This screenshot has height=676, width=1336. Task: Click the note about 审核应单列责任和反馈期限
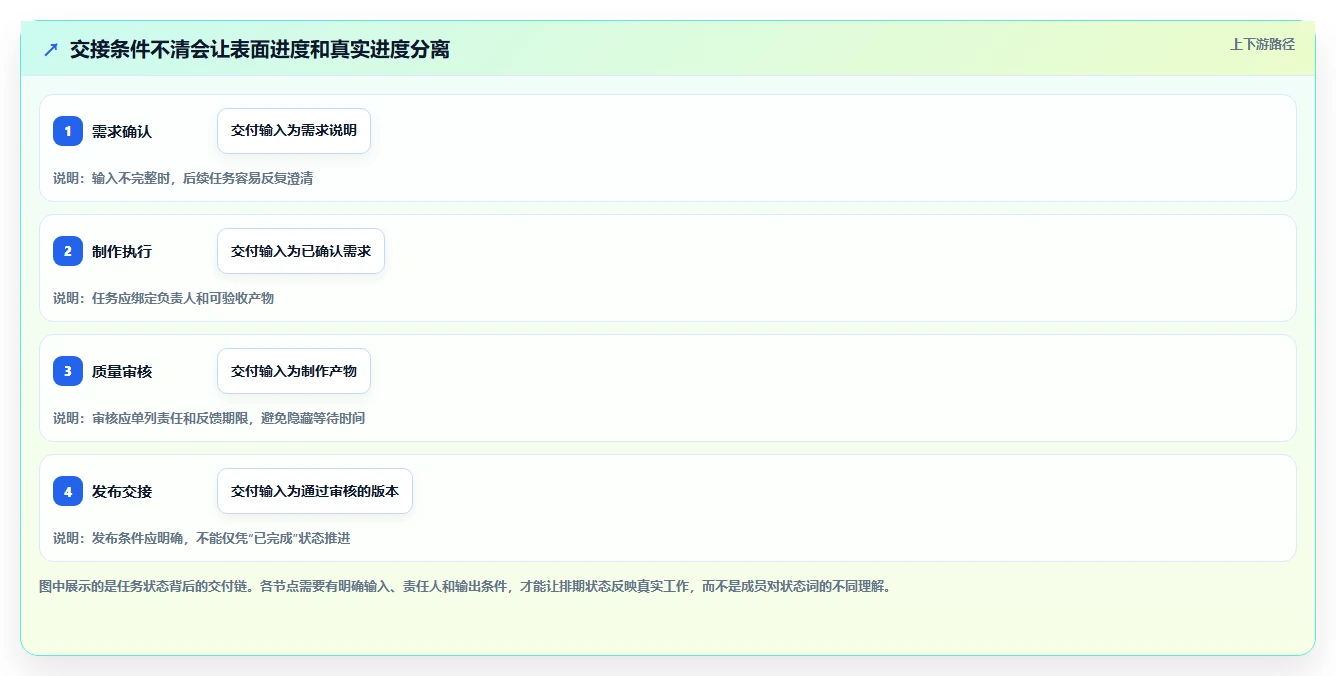pyautogui.click(x=209, y=418)
